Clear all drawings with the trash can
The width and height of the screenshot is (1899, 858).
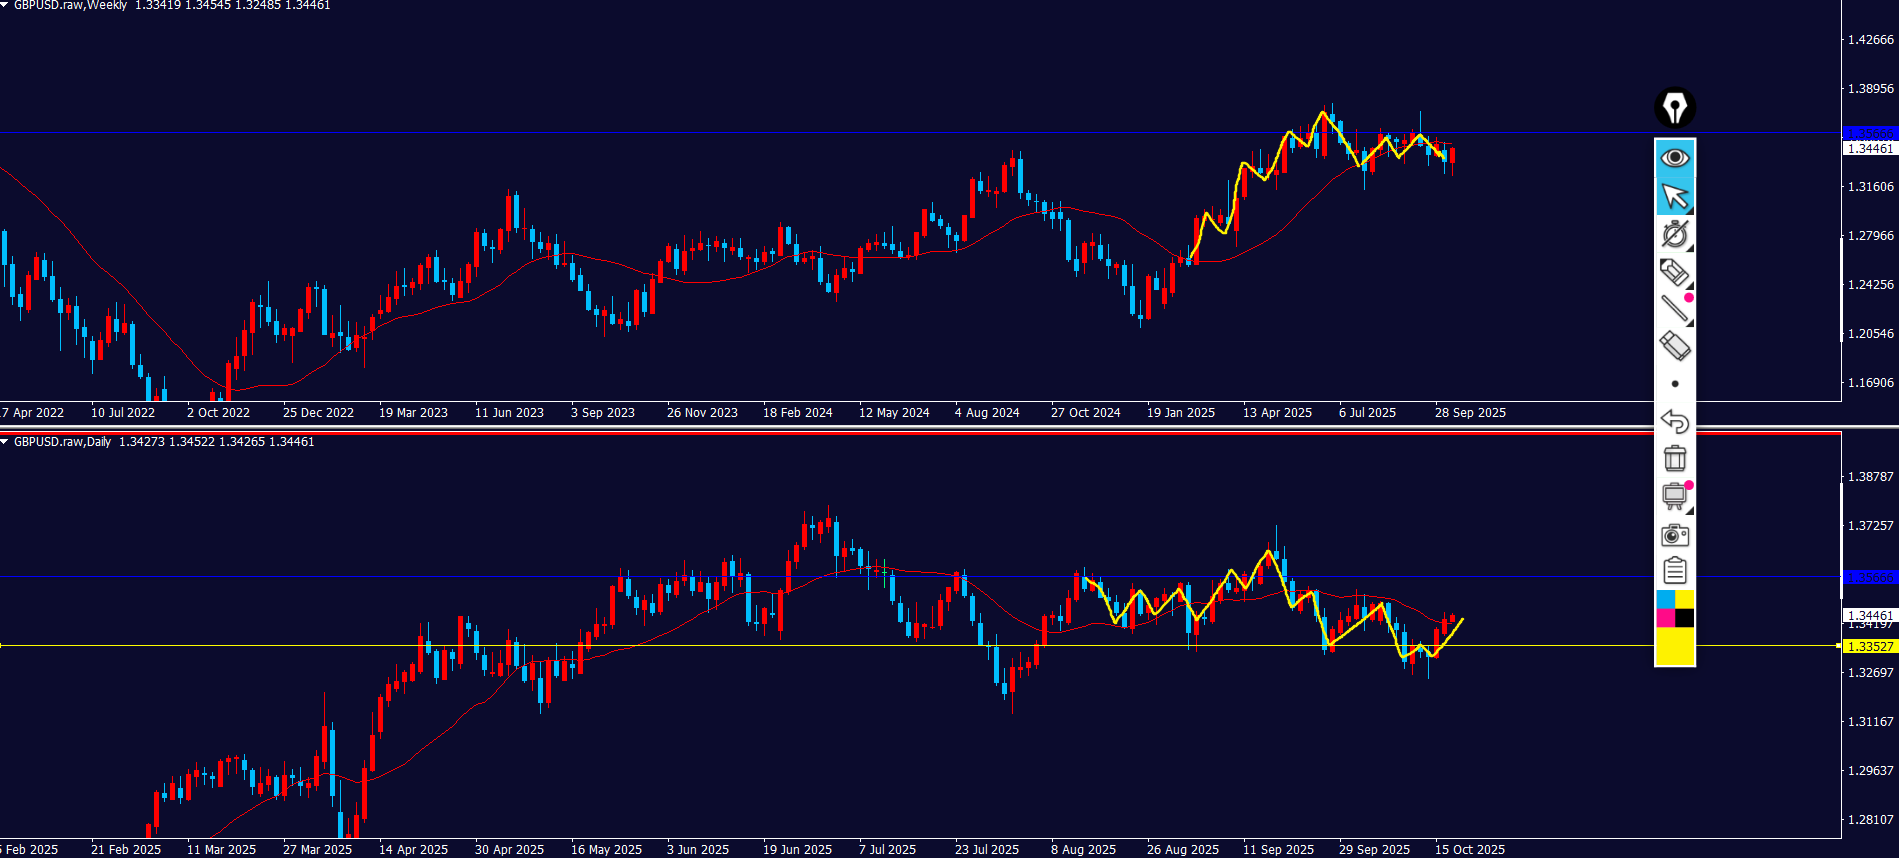pos(1675,458)
